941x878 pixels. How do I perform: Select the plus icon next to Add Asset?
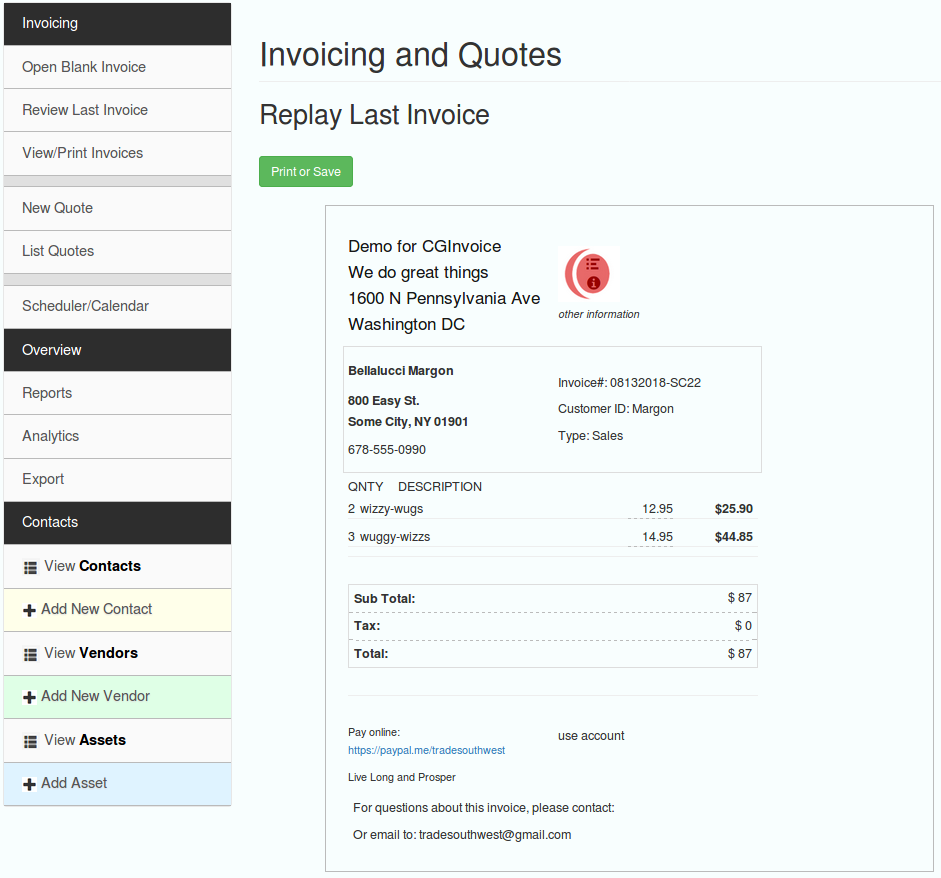(x=30, y=784)
